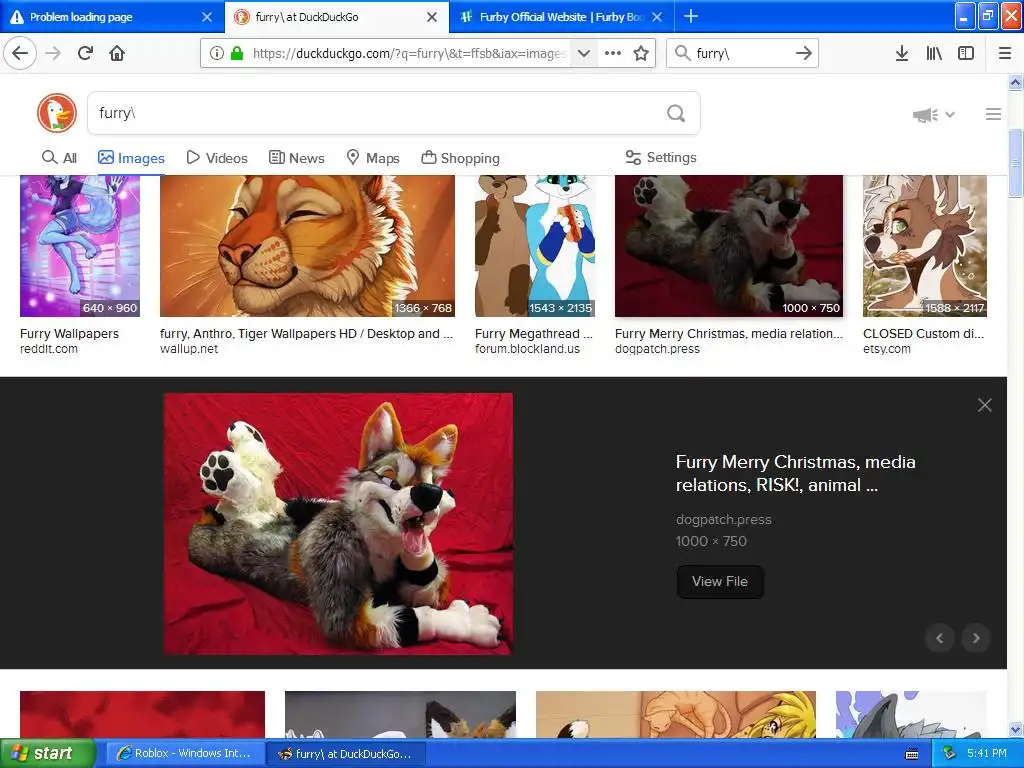Click the DuckDuckGo search magnifier button
Viewport: 1024px width, 768px height.
676,113
